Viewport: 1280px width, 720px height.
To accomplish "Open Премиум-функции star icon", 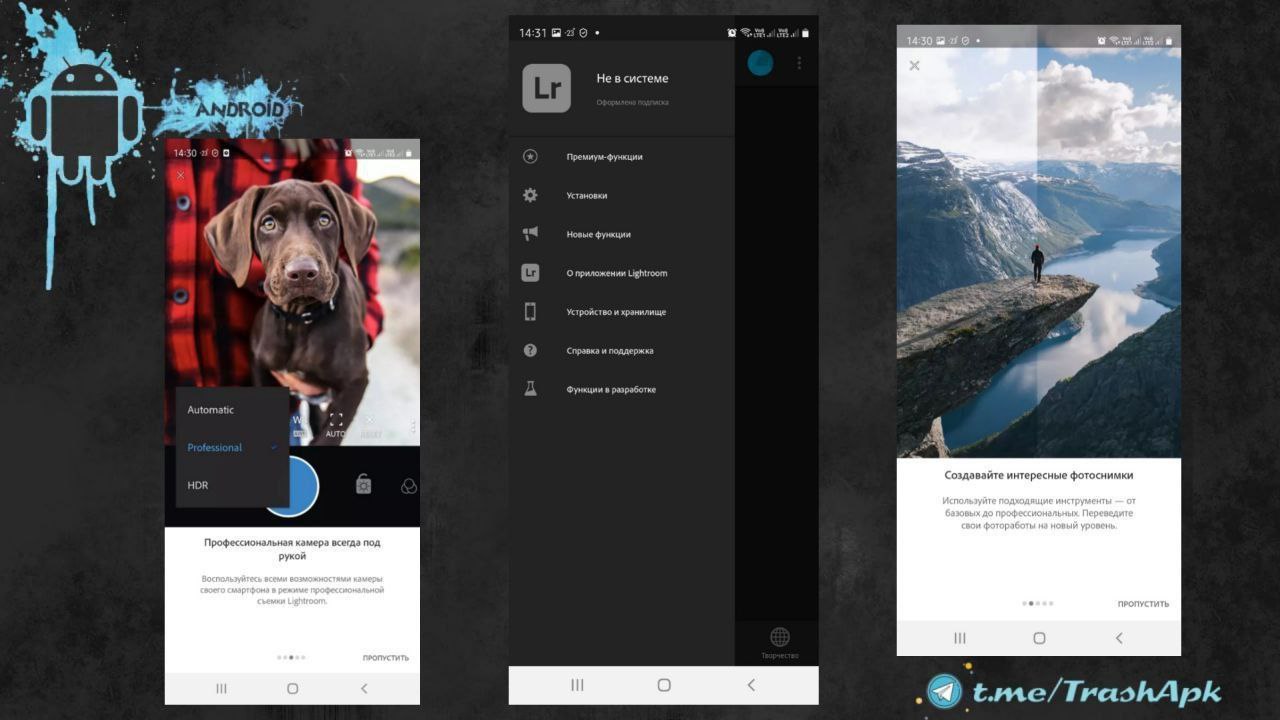I will point(530,156).
